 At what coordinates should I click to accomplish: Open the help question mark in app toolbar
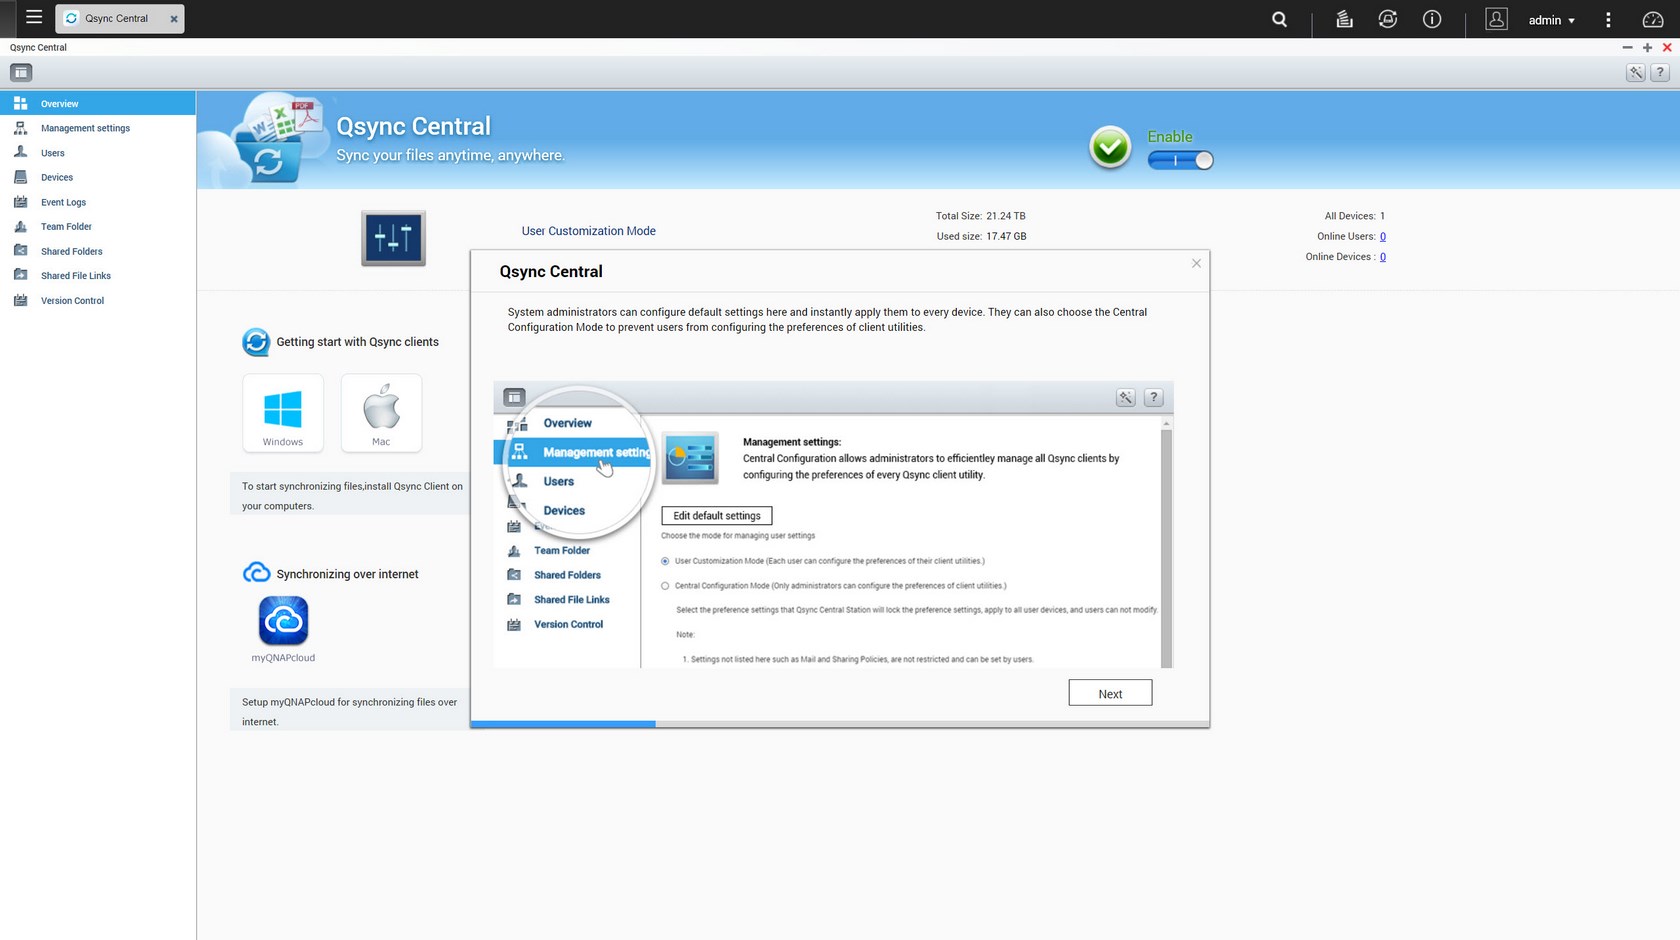point(1660,72)
